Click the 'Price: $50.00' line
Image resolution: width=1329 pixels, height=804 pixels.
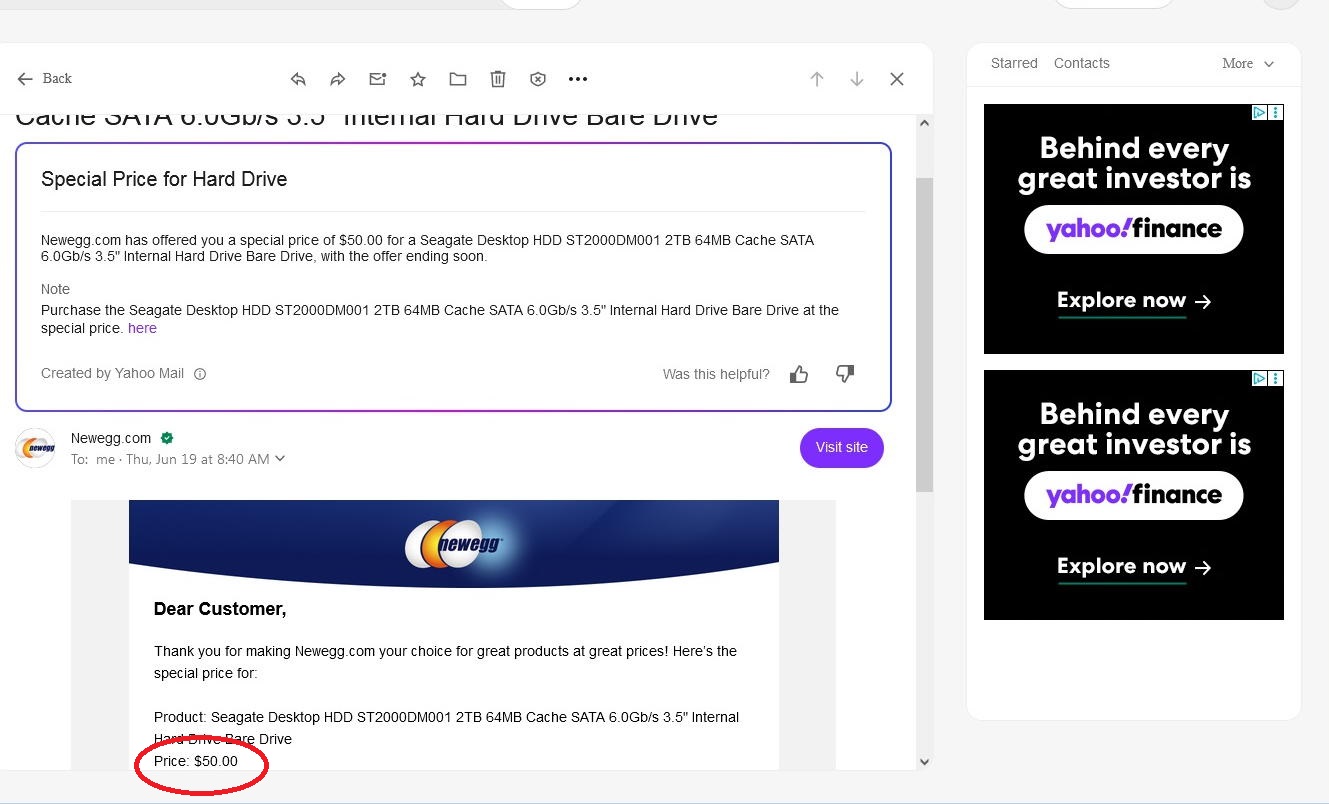click(196, 761)
